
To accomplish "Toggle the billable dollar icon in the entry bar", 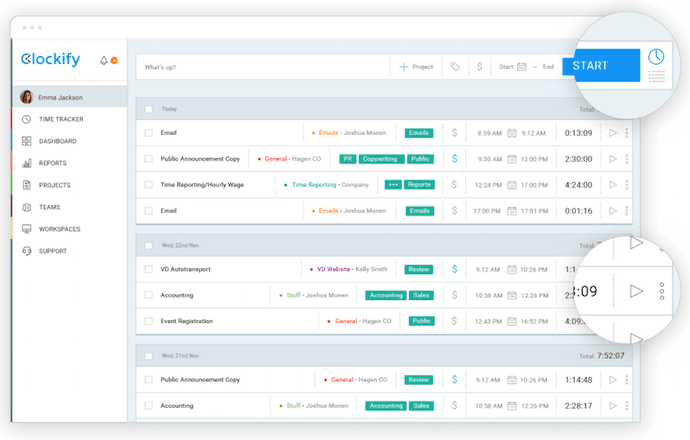I will click(x=480, y=67).
